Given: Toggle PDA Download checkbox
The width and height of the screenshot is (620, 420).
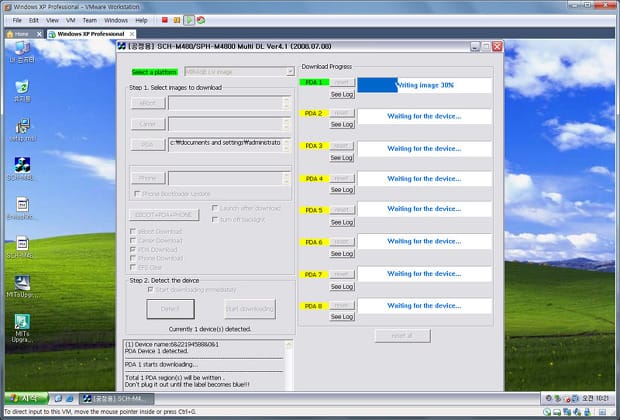Looking at the screenshot, I should click(x=133, y=250).
